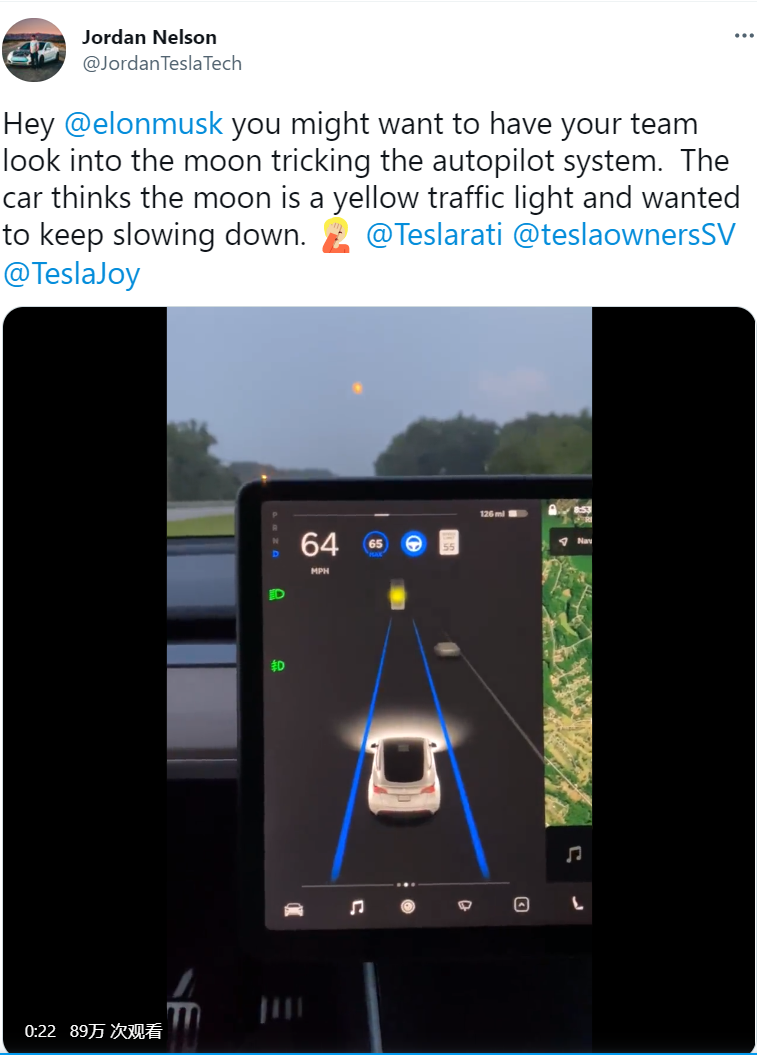Open the tweet's three-dot more menu
The height and width of the screenshot is (1055, 757).
click(x=744, y=36)
